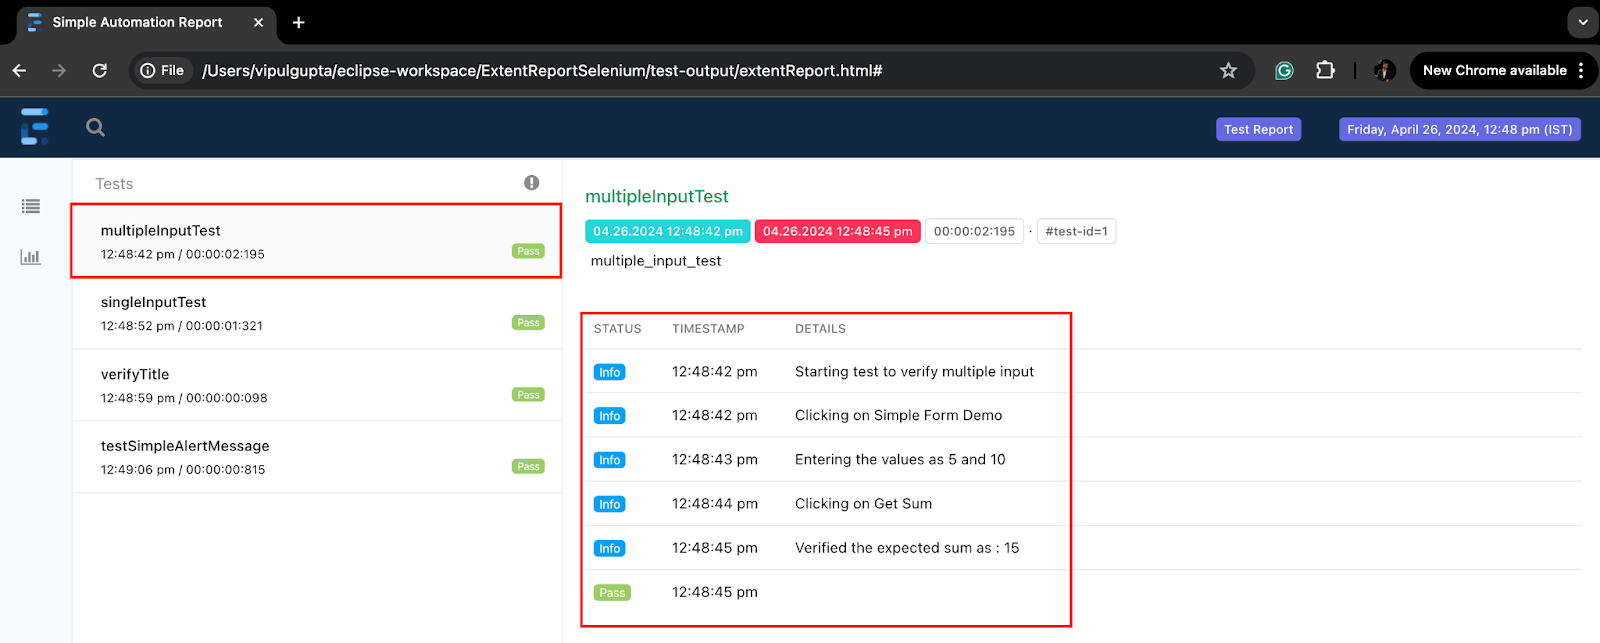Select testSimpleAlertMessage in tests list
This screenshot has height=643, width=1600.
pyautogui.click(x=316, y=457)
